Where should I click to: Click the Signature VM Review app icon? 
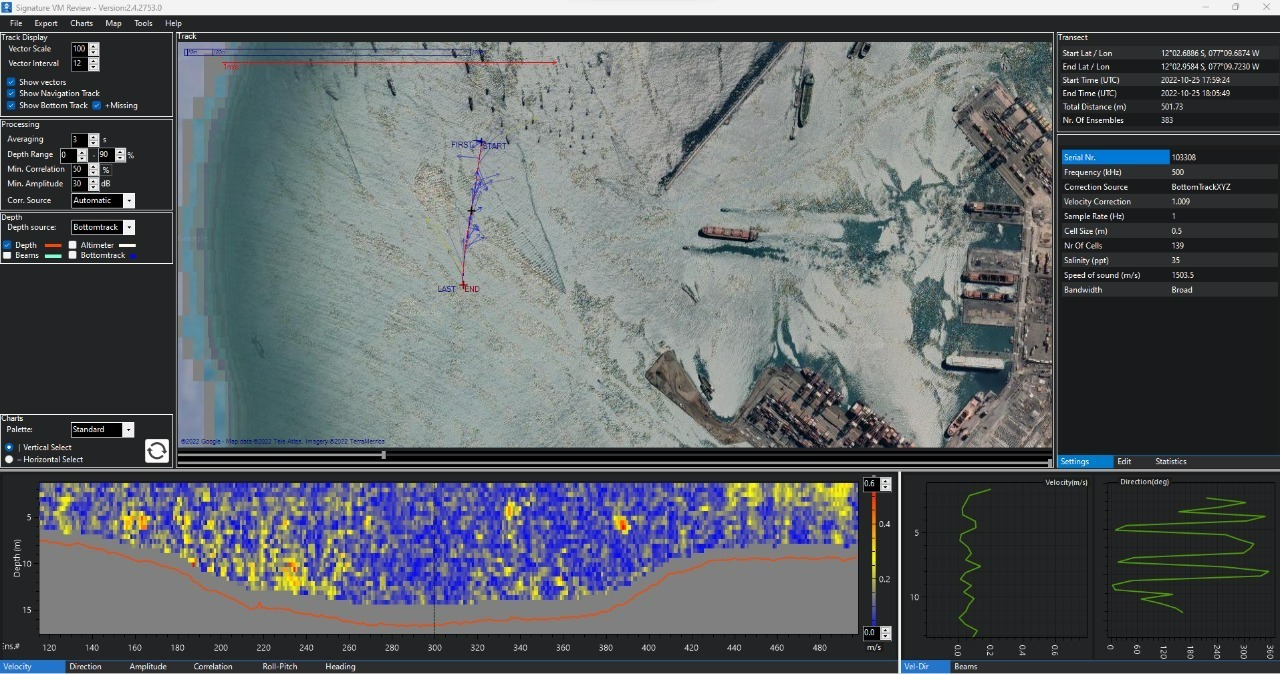pyautogui.click(x=7, y=7)
